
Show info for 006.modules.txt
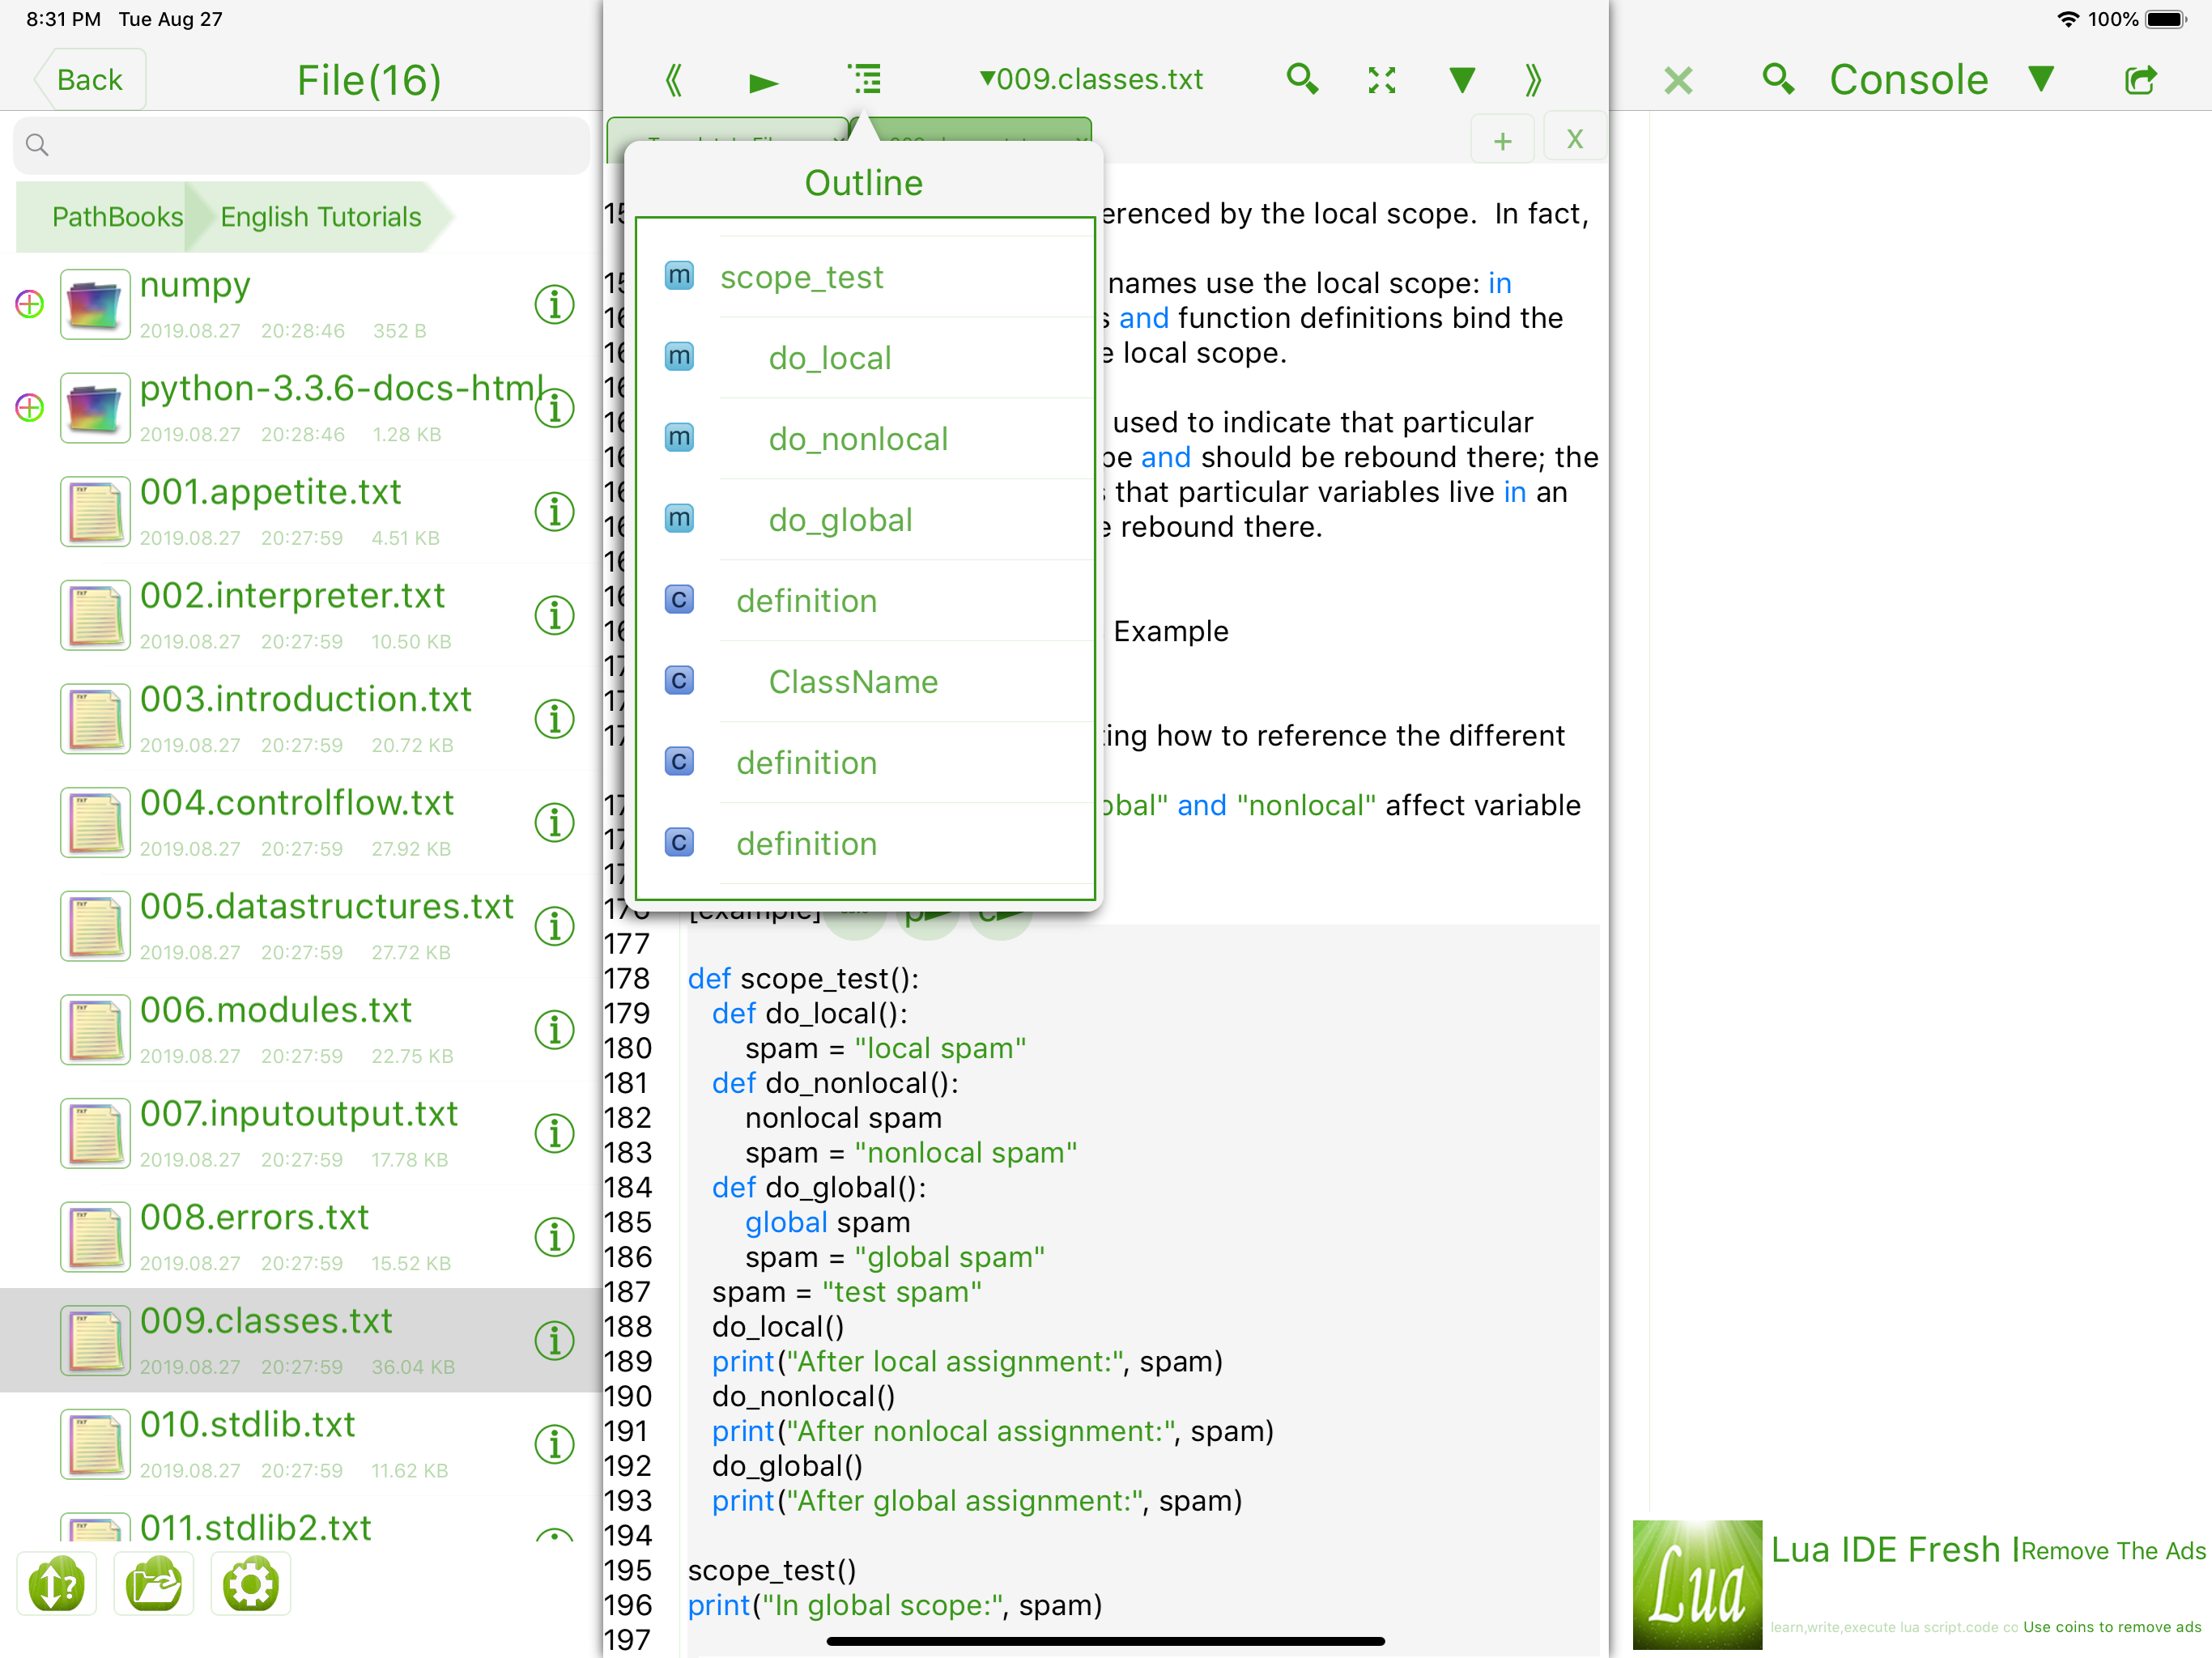click(x=554, y=1030)
